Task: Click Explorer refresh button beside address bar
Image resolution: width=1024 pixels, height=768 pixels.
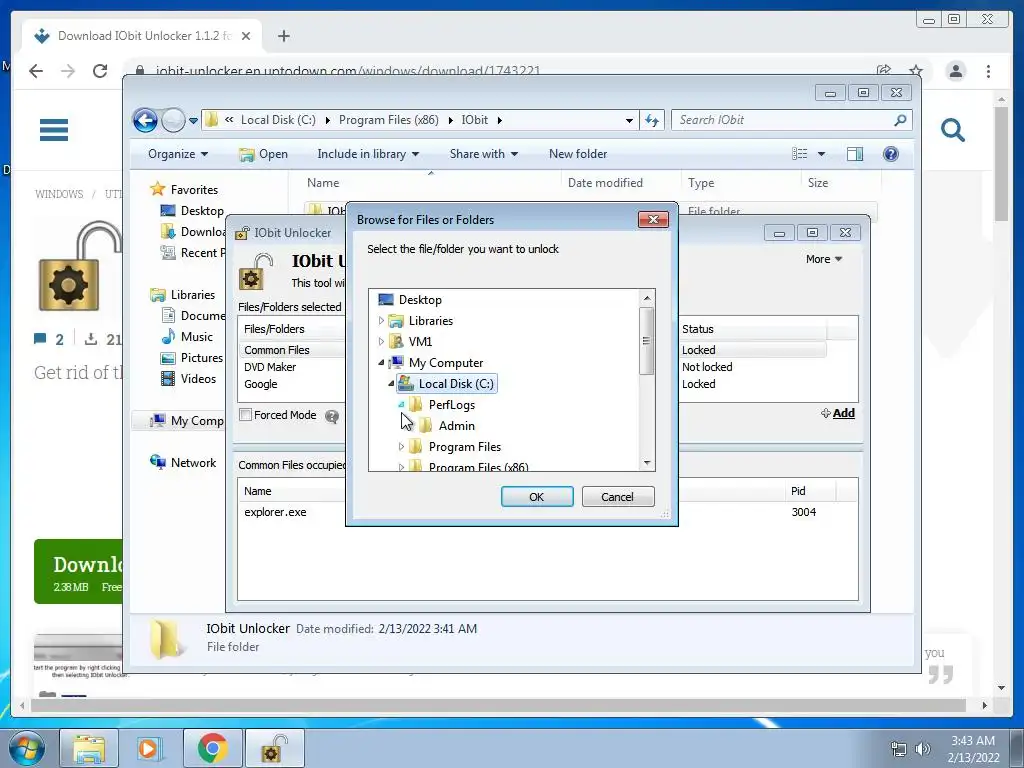Action: pyautogui.click(x=652, y=120)
